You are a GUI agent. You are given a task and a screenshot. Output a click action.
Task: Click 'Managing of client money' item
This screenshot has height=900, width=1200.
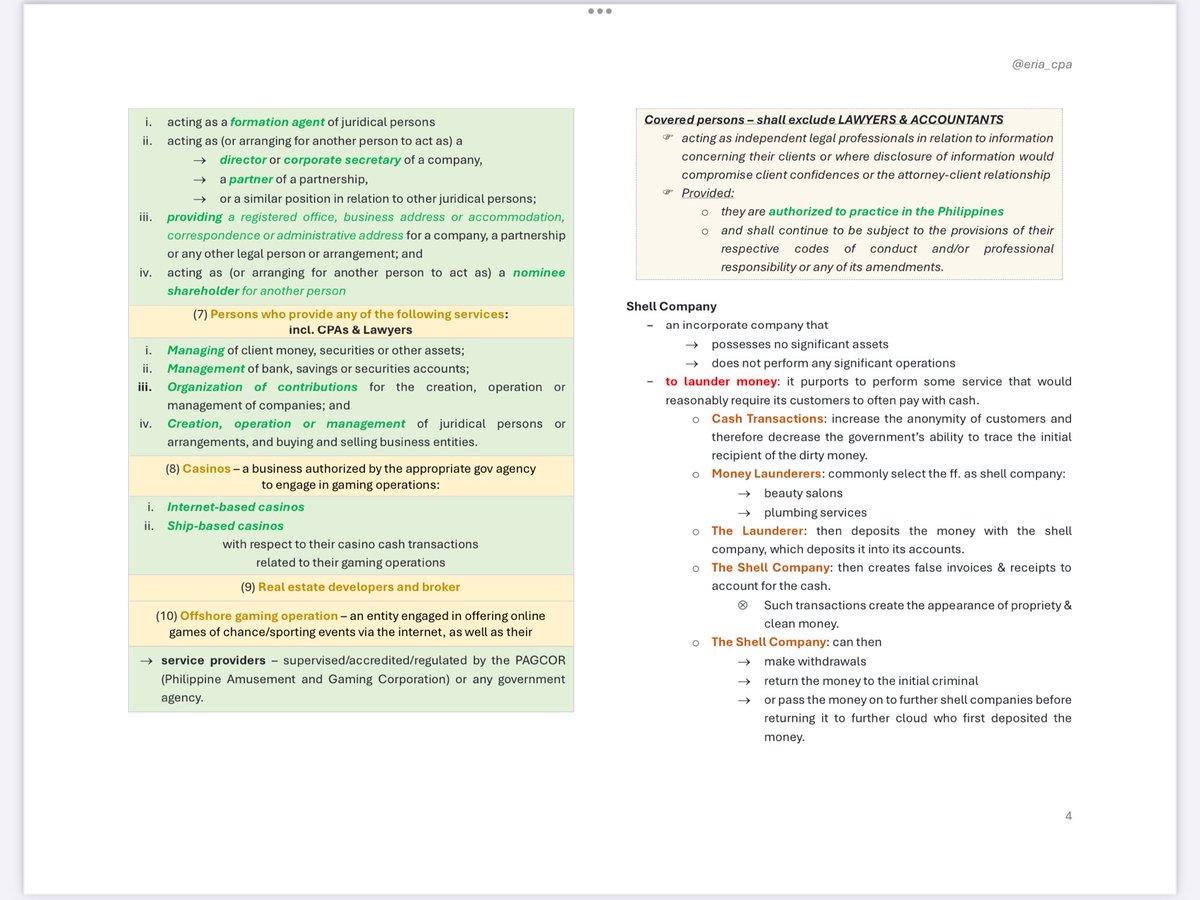click(x=315, y=350)
